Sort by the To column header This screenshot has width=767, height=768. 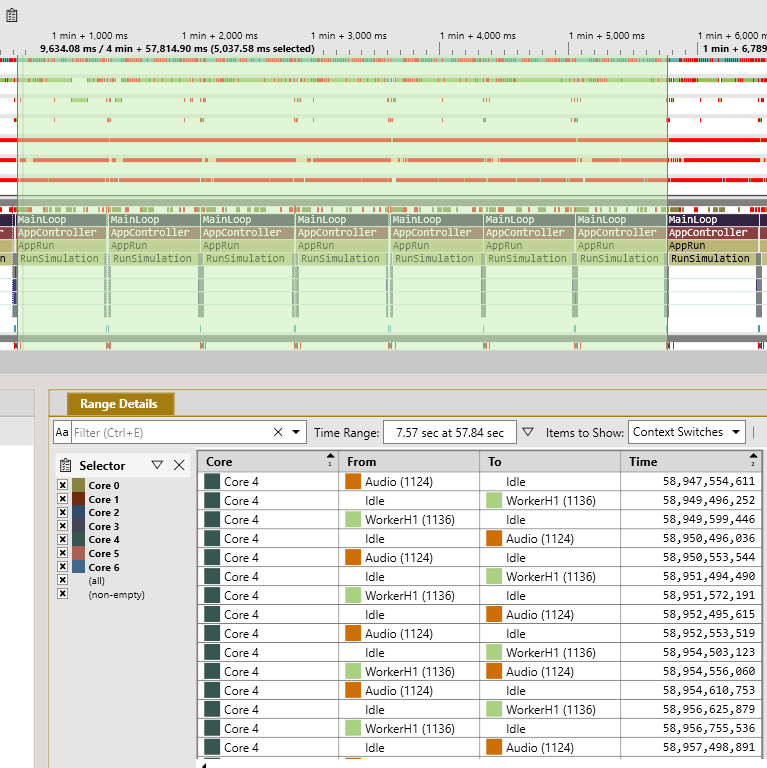550,461
